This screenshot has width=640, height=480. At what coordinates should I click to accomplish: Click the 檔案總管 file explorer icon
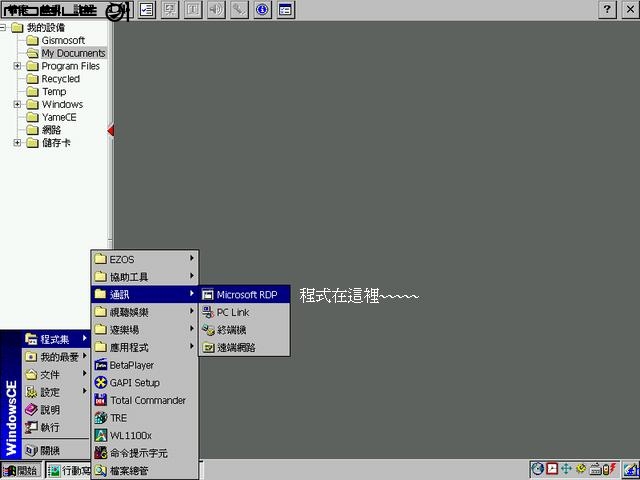point(100,470)
